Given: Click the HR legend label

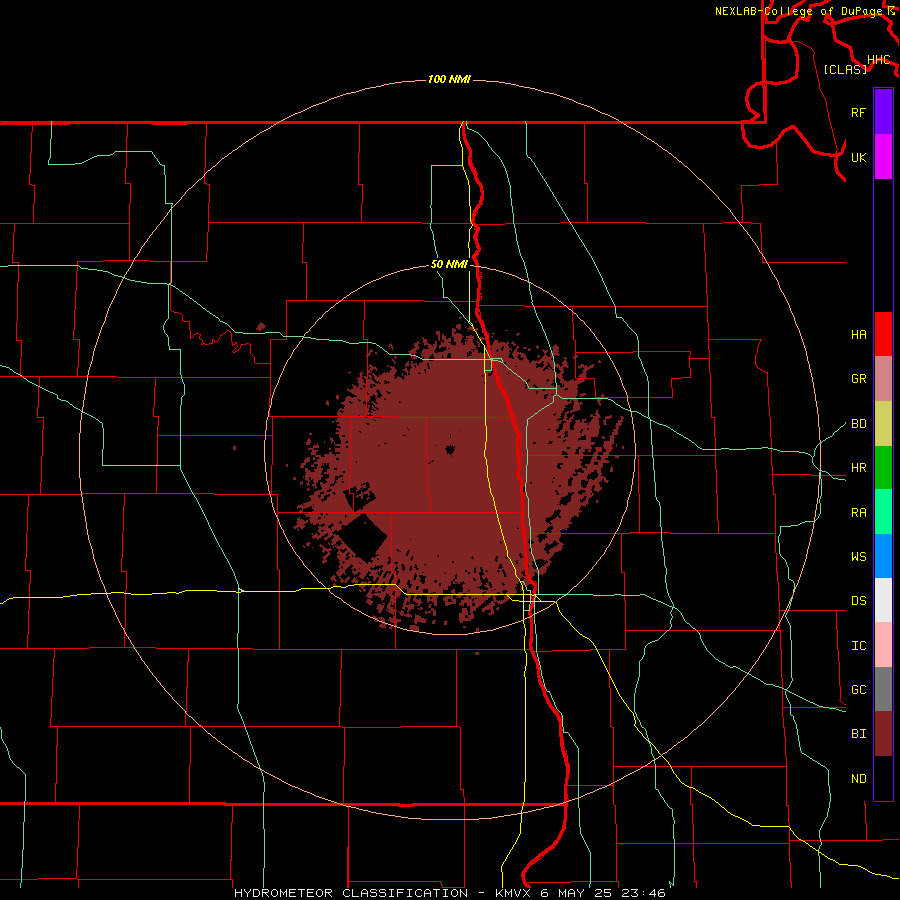Looking at the screenshot, I should pos(858,468).
